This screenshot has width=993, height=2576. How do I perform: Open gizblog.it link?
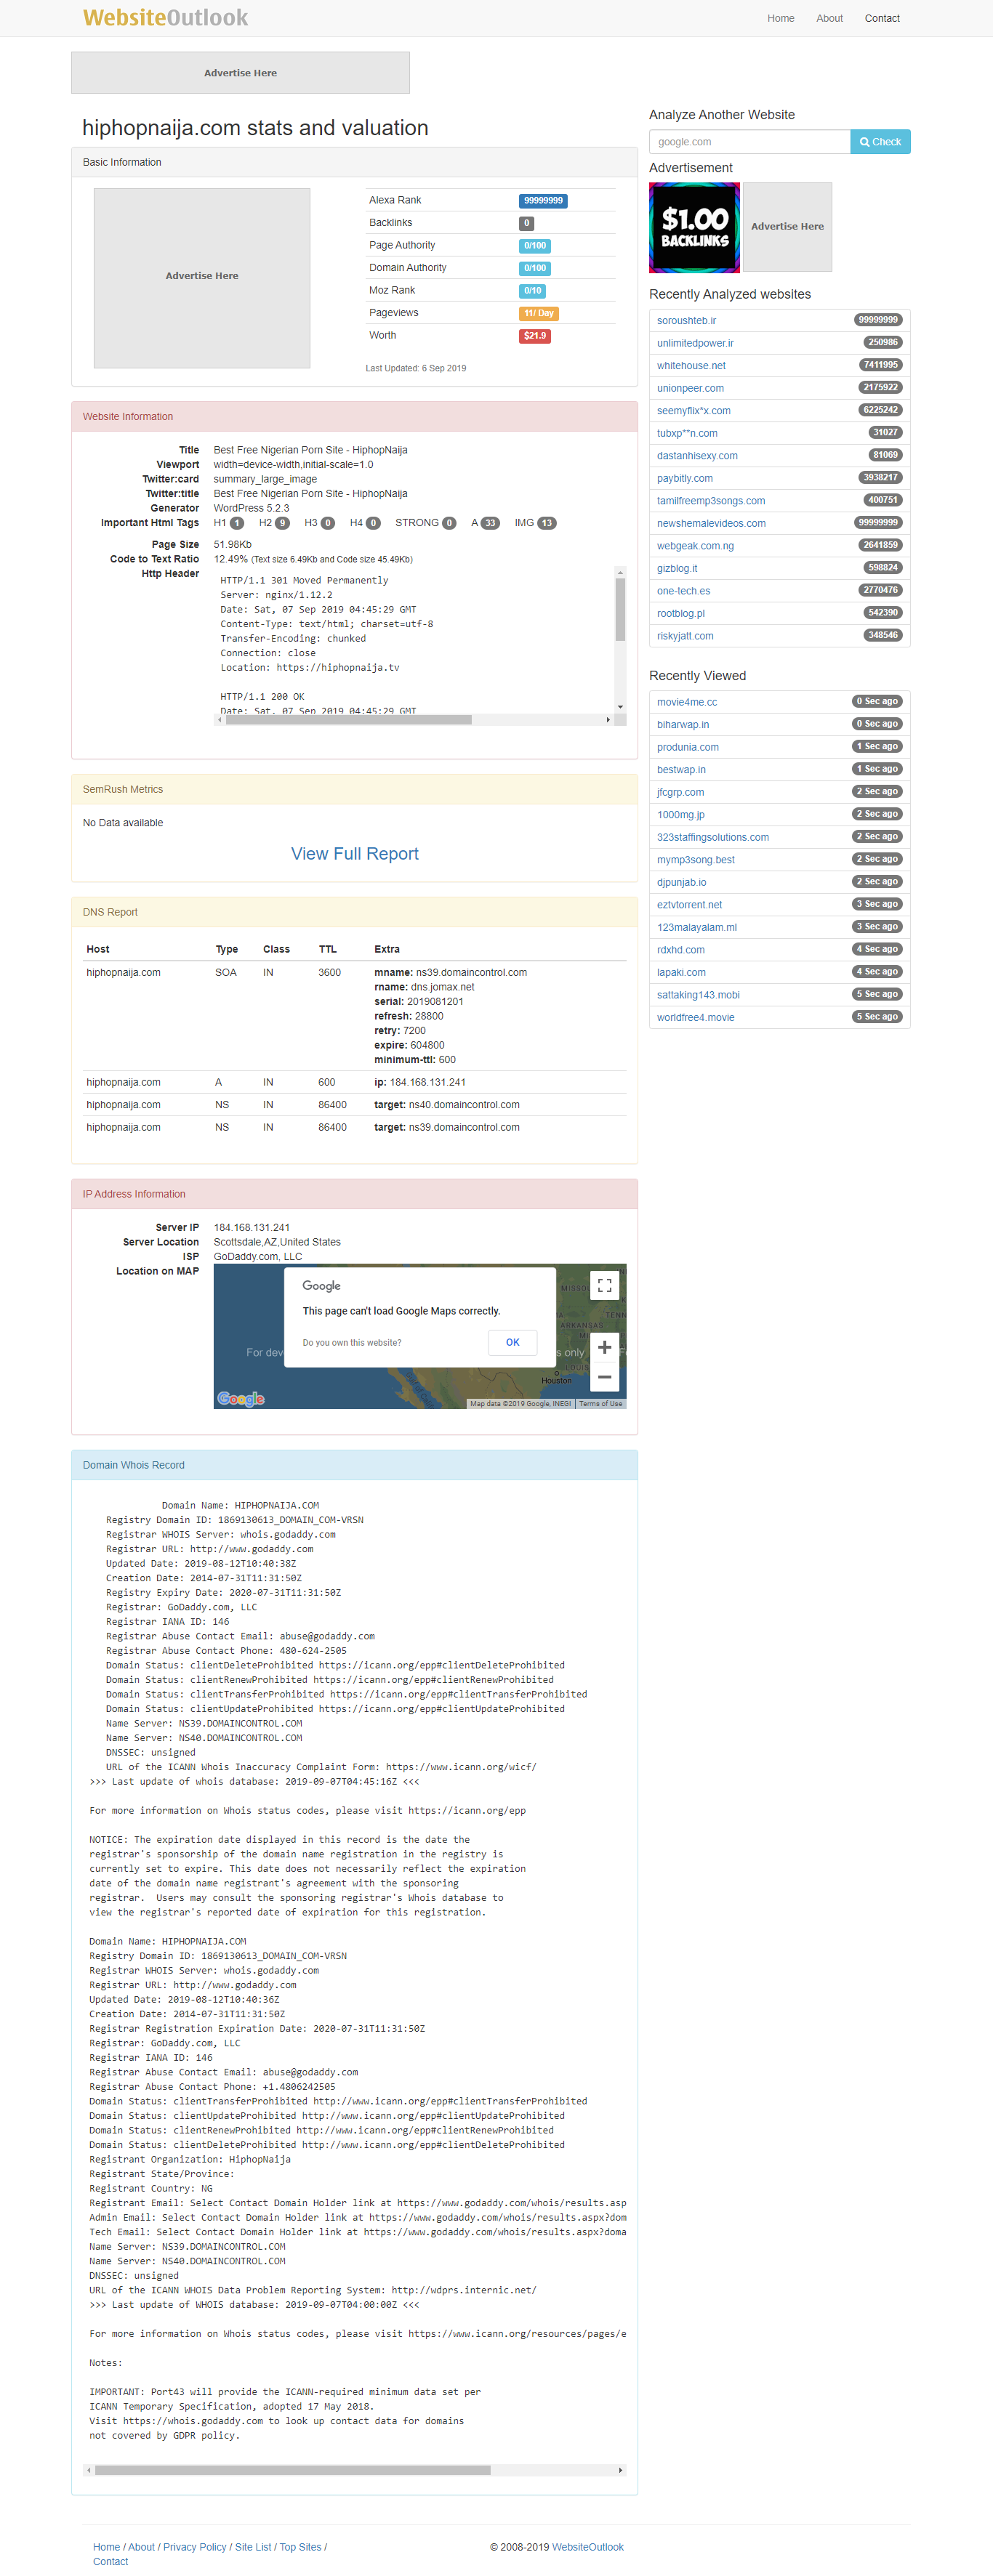(x=677, y=568)
